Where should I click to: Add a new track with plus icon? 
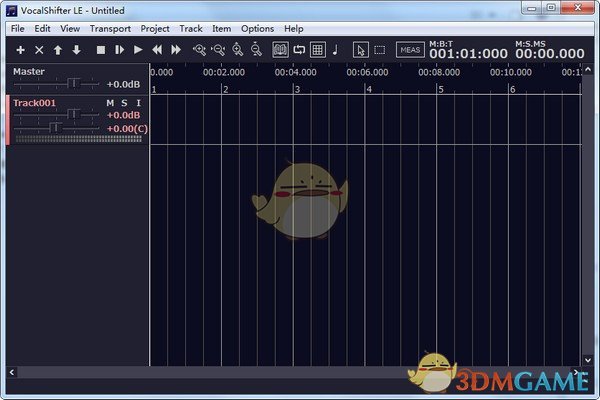pyautogui.click(x=20, y=50)
